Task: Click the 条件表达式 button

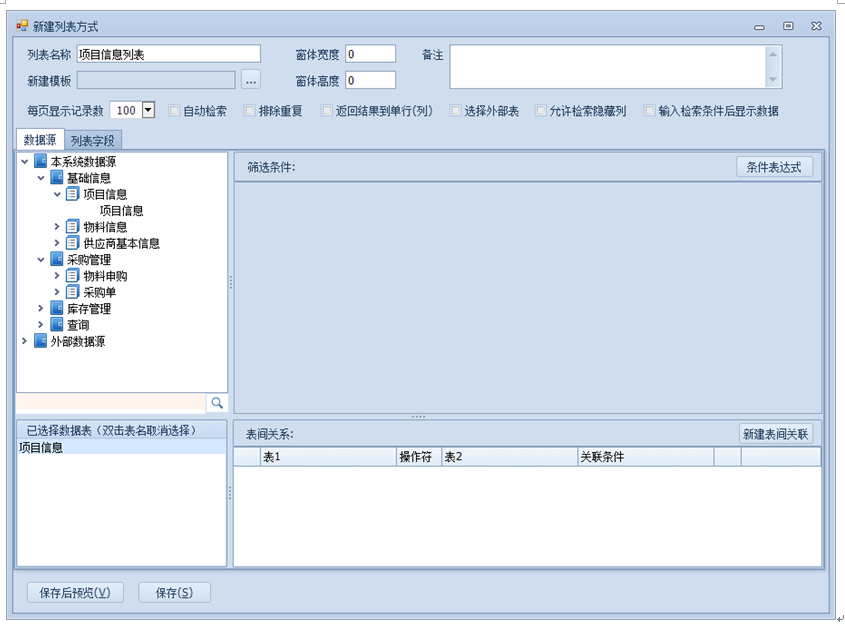Action: (x=774, y=167)
